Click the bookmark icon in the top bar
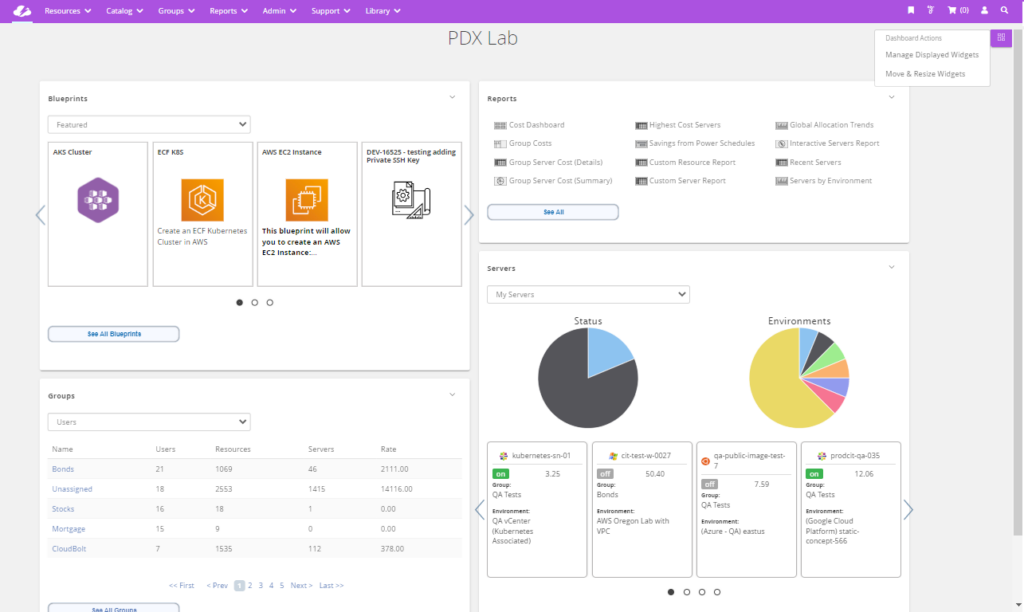The image size is (1024, 612). (913, 10)
